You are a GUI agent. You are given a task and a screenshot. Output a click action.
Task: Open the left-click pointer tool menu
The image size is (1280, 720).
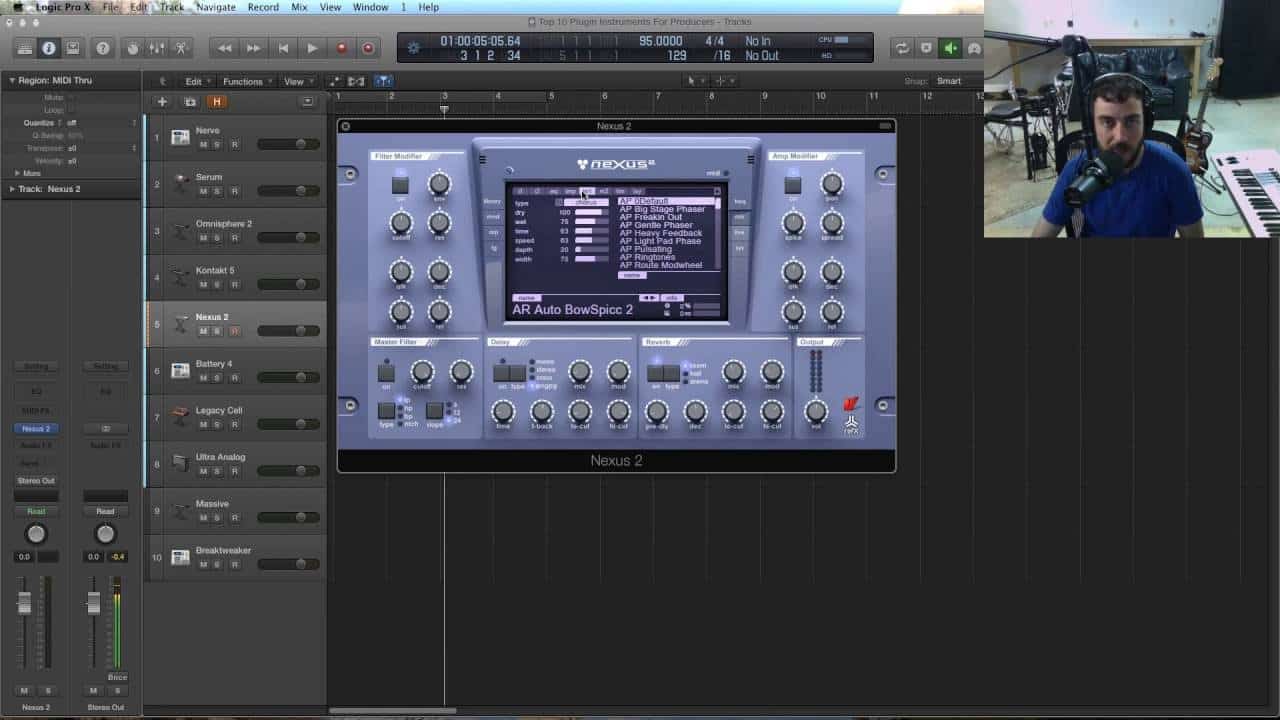(x=694, y=81)
